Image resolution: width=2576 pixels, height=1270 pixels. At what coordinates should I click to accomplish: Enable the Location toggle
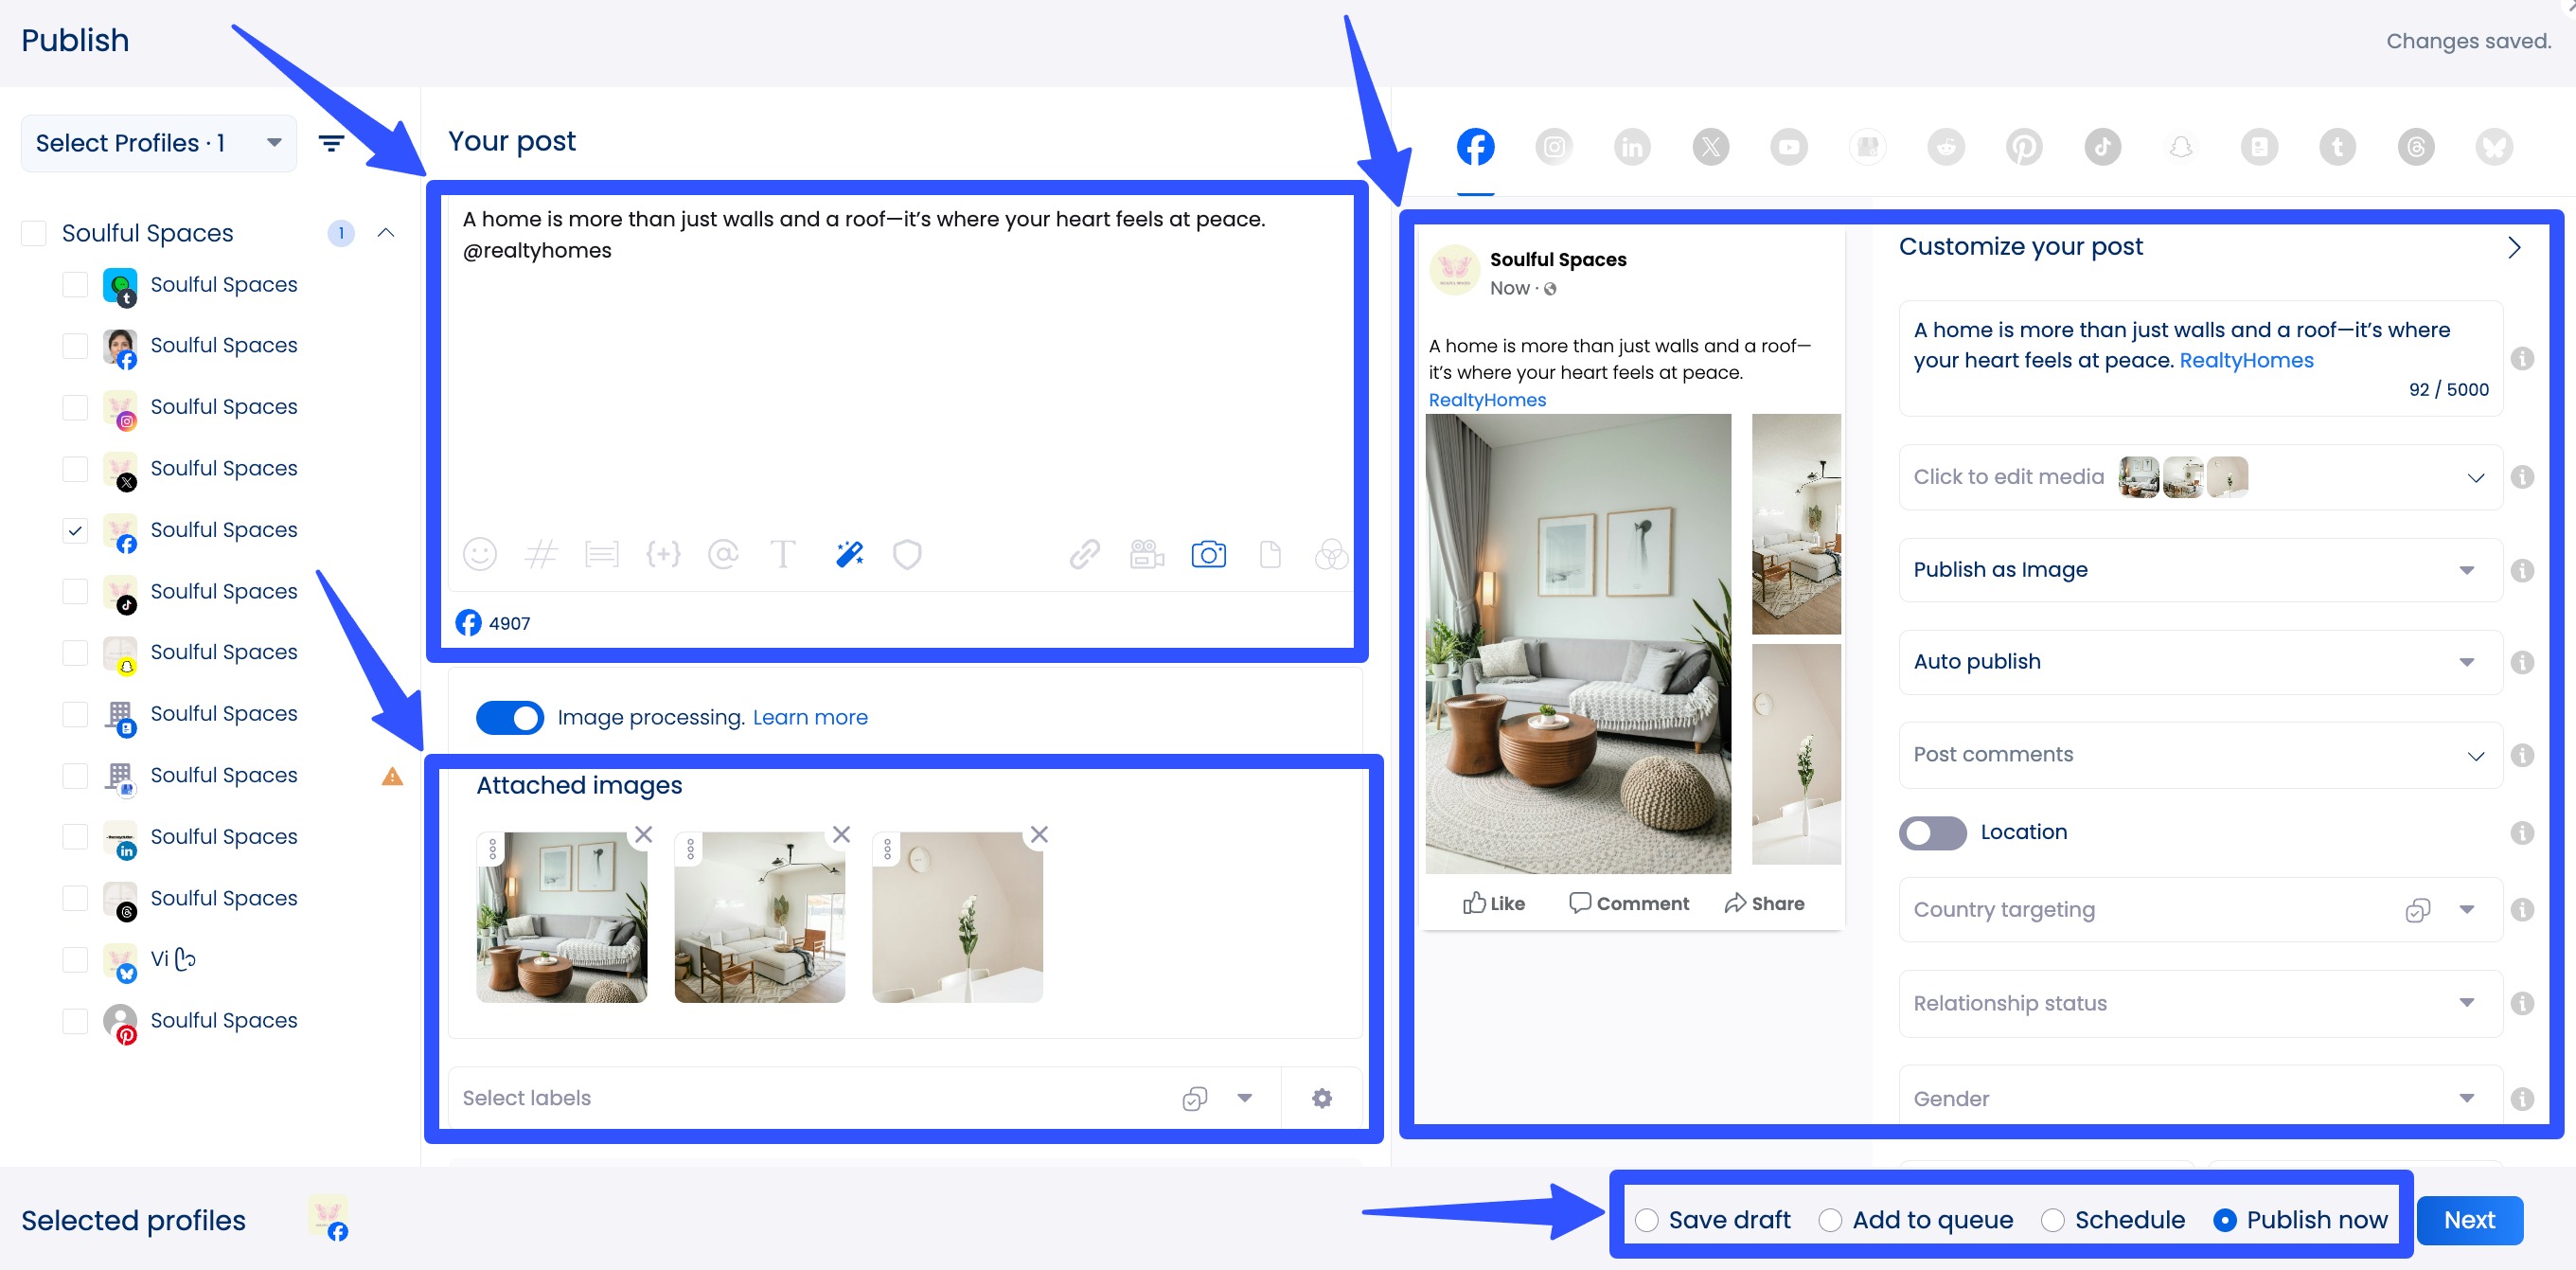1932,832
